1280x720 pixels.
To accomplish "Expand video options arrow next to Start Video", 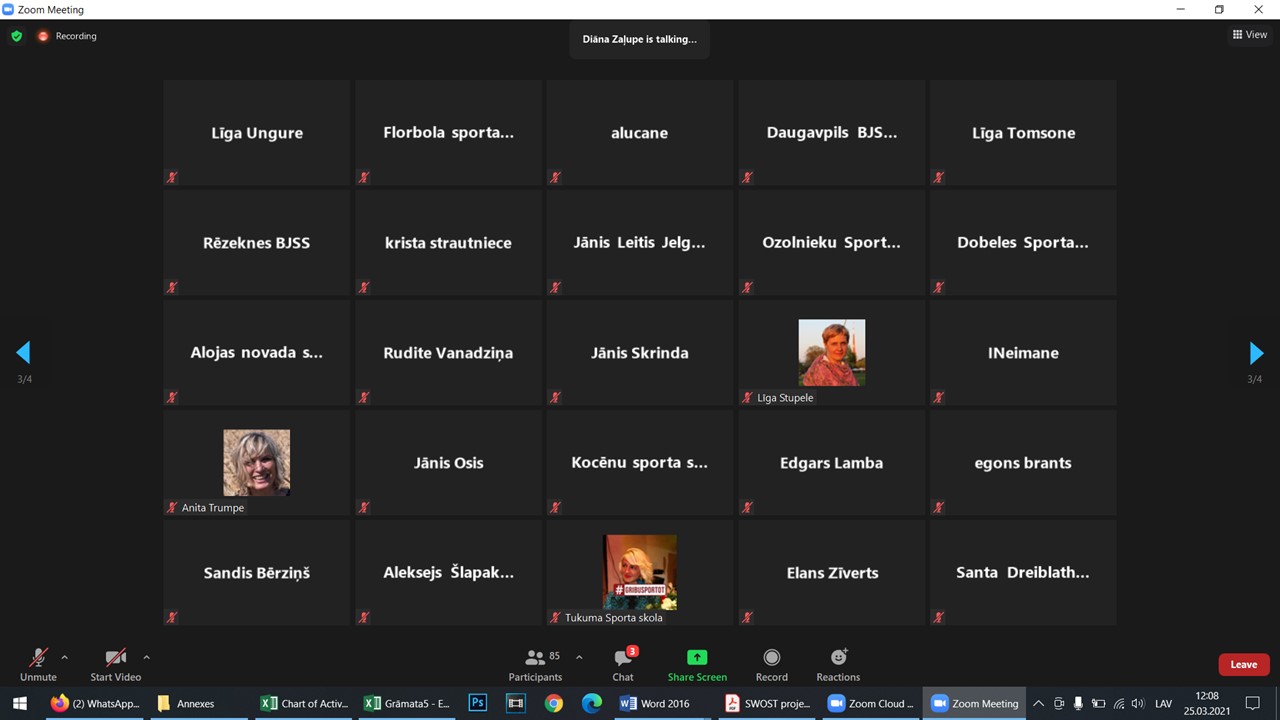I will point(146,657).
